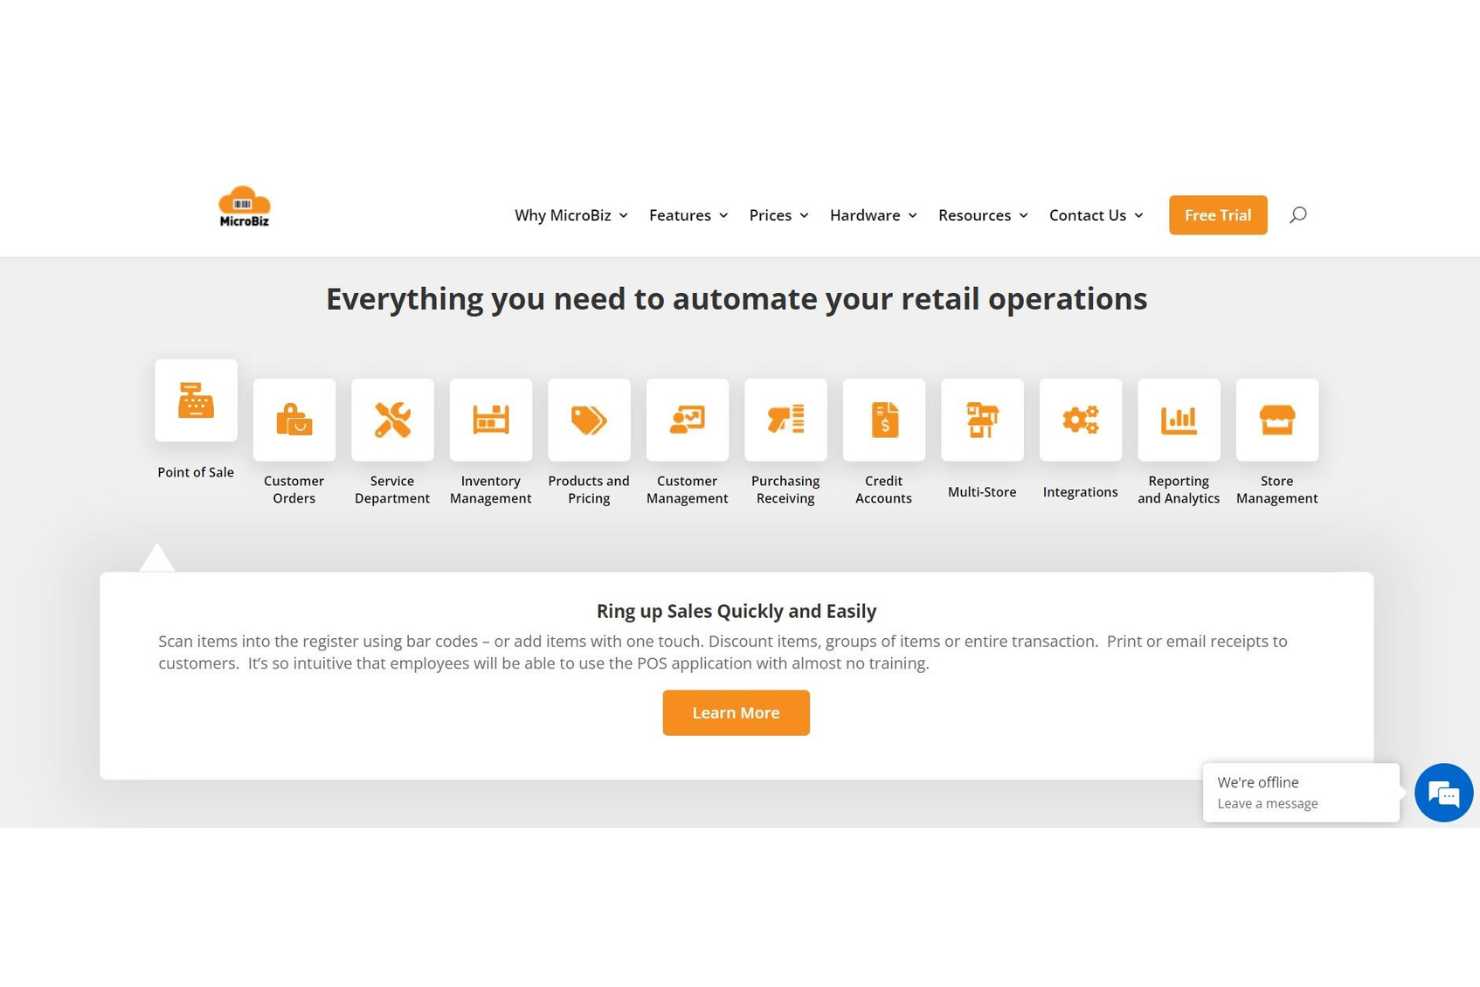Image resolution: width=1480 pixels, height=987 pixels.
Task: Select the Reporting and Analytics chart icon
Action: point(1178,420)
